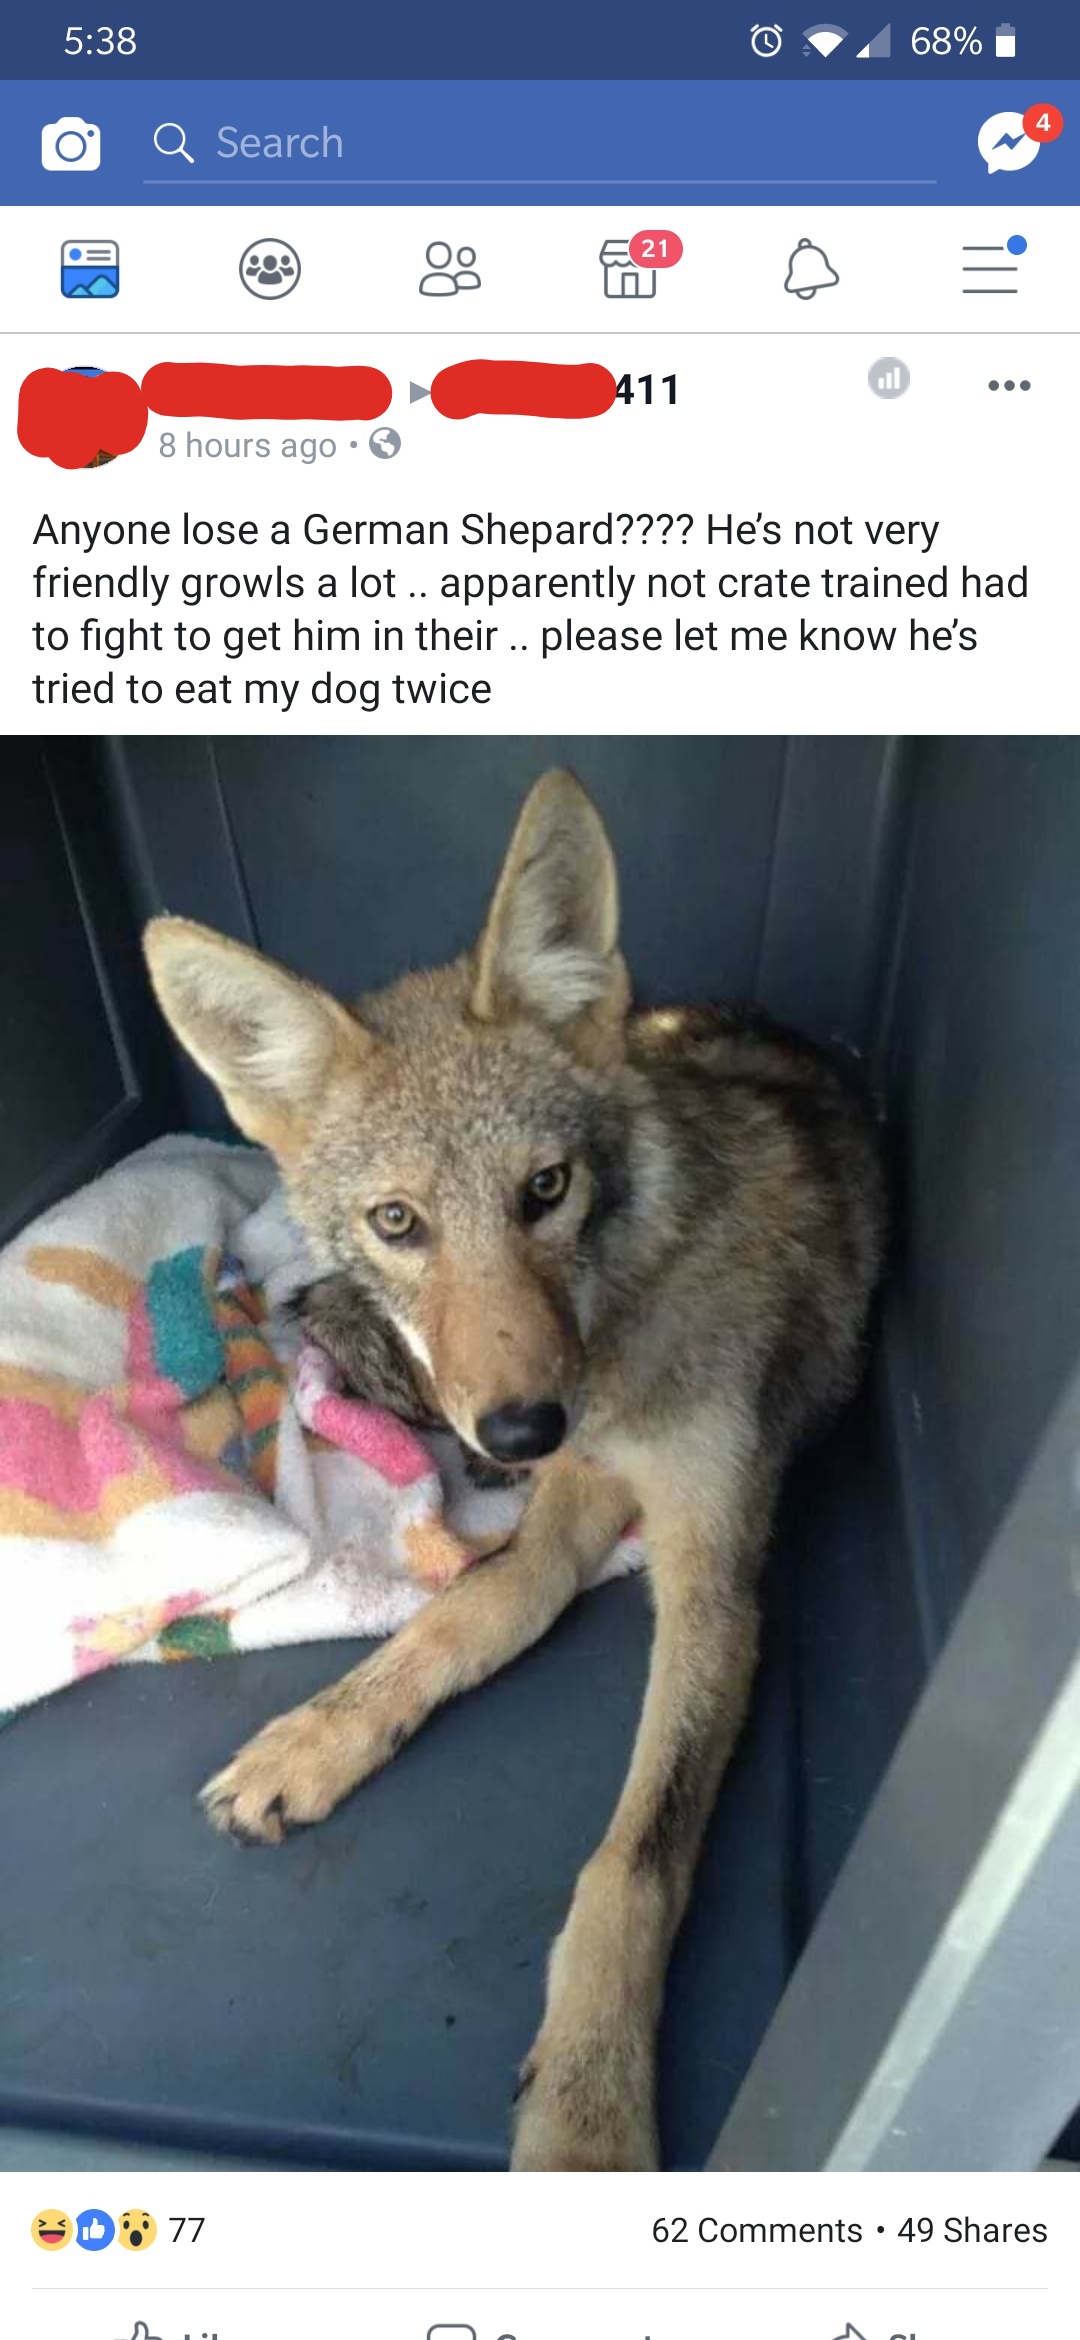The width and height of the screenshot is (1080, 2340).
Task: Tap the post insights bar-chart icon
Action: coord(889,378)
